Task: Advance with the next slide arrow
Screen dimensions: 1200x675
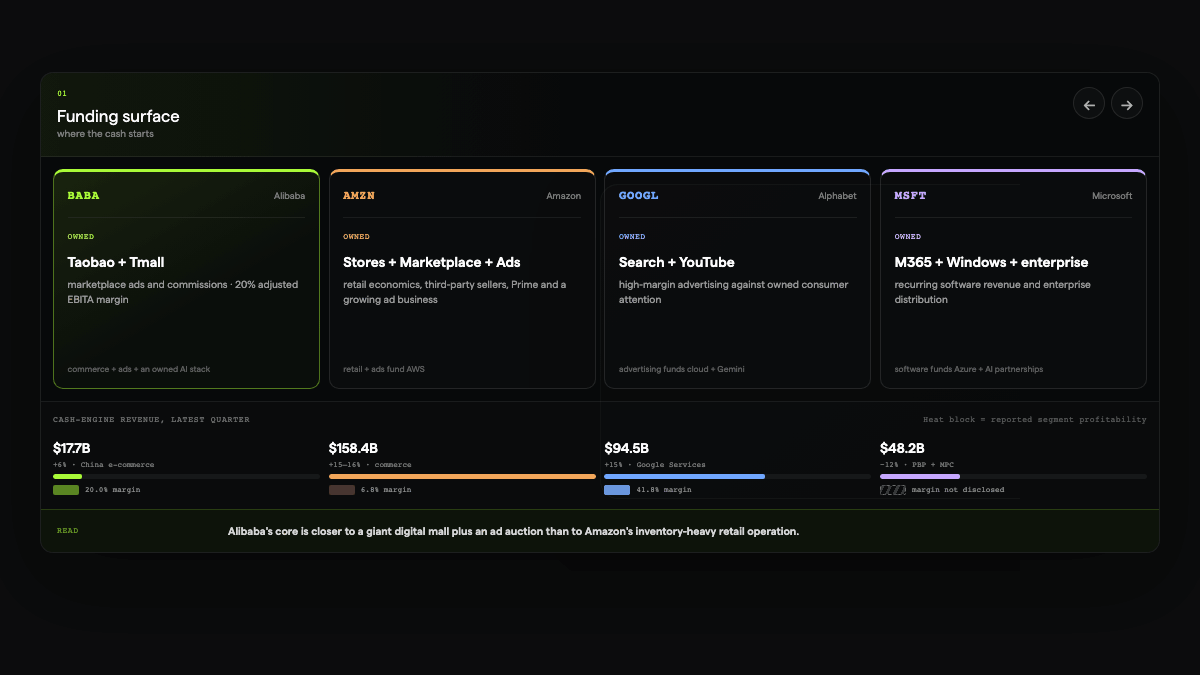Action: [x=1127, y=104]
